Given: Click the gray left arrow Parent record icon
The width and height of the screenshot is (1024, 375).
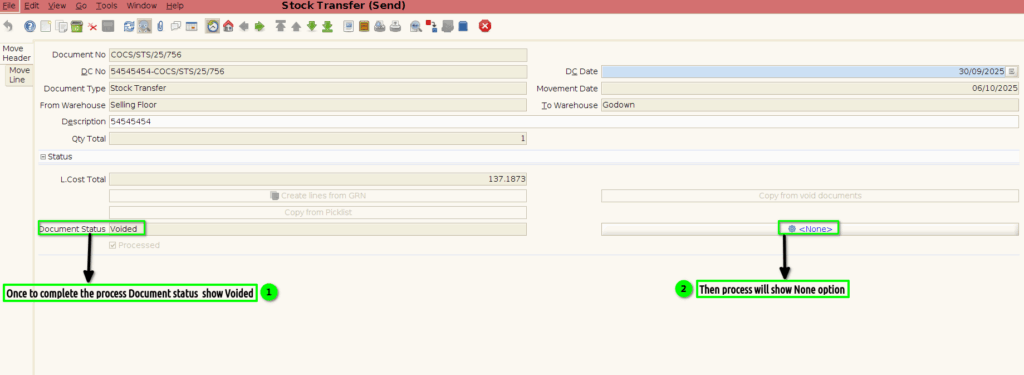Looking at the screenshot, I should point(244,27).
